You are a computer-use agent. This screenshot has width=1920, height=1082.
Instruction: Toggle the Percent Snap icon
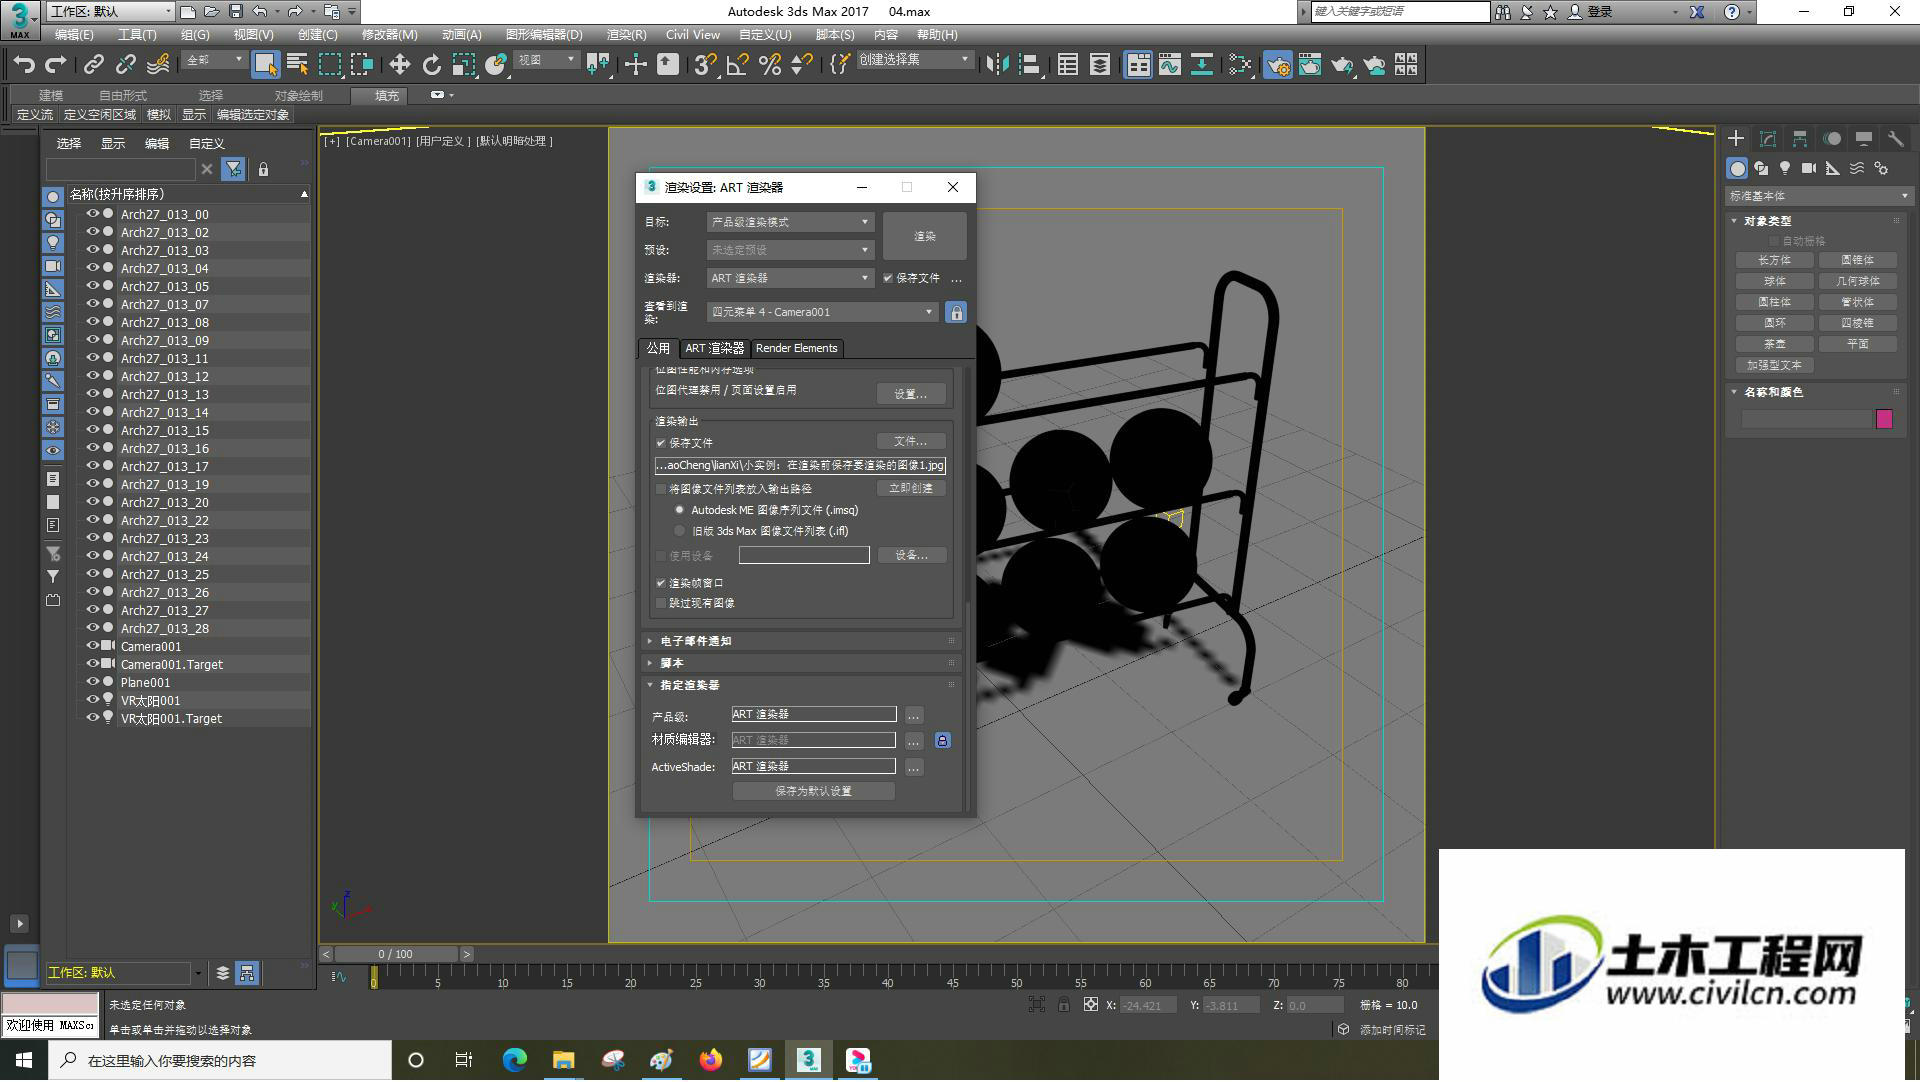point(770,65)
